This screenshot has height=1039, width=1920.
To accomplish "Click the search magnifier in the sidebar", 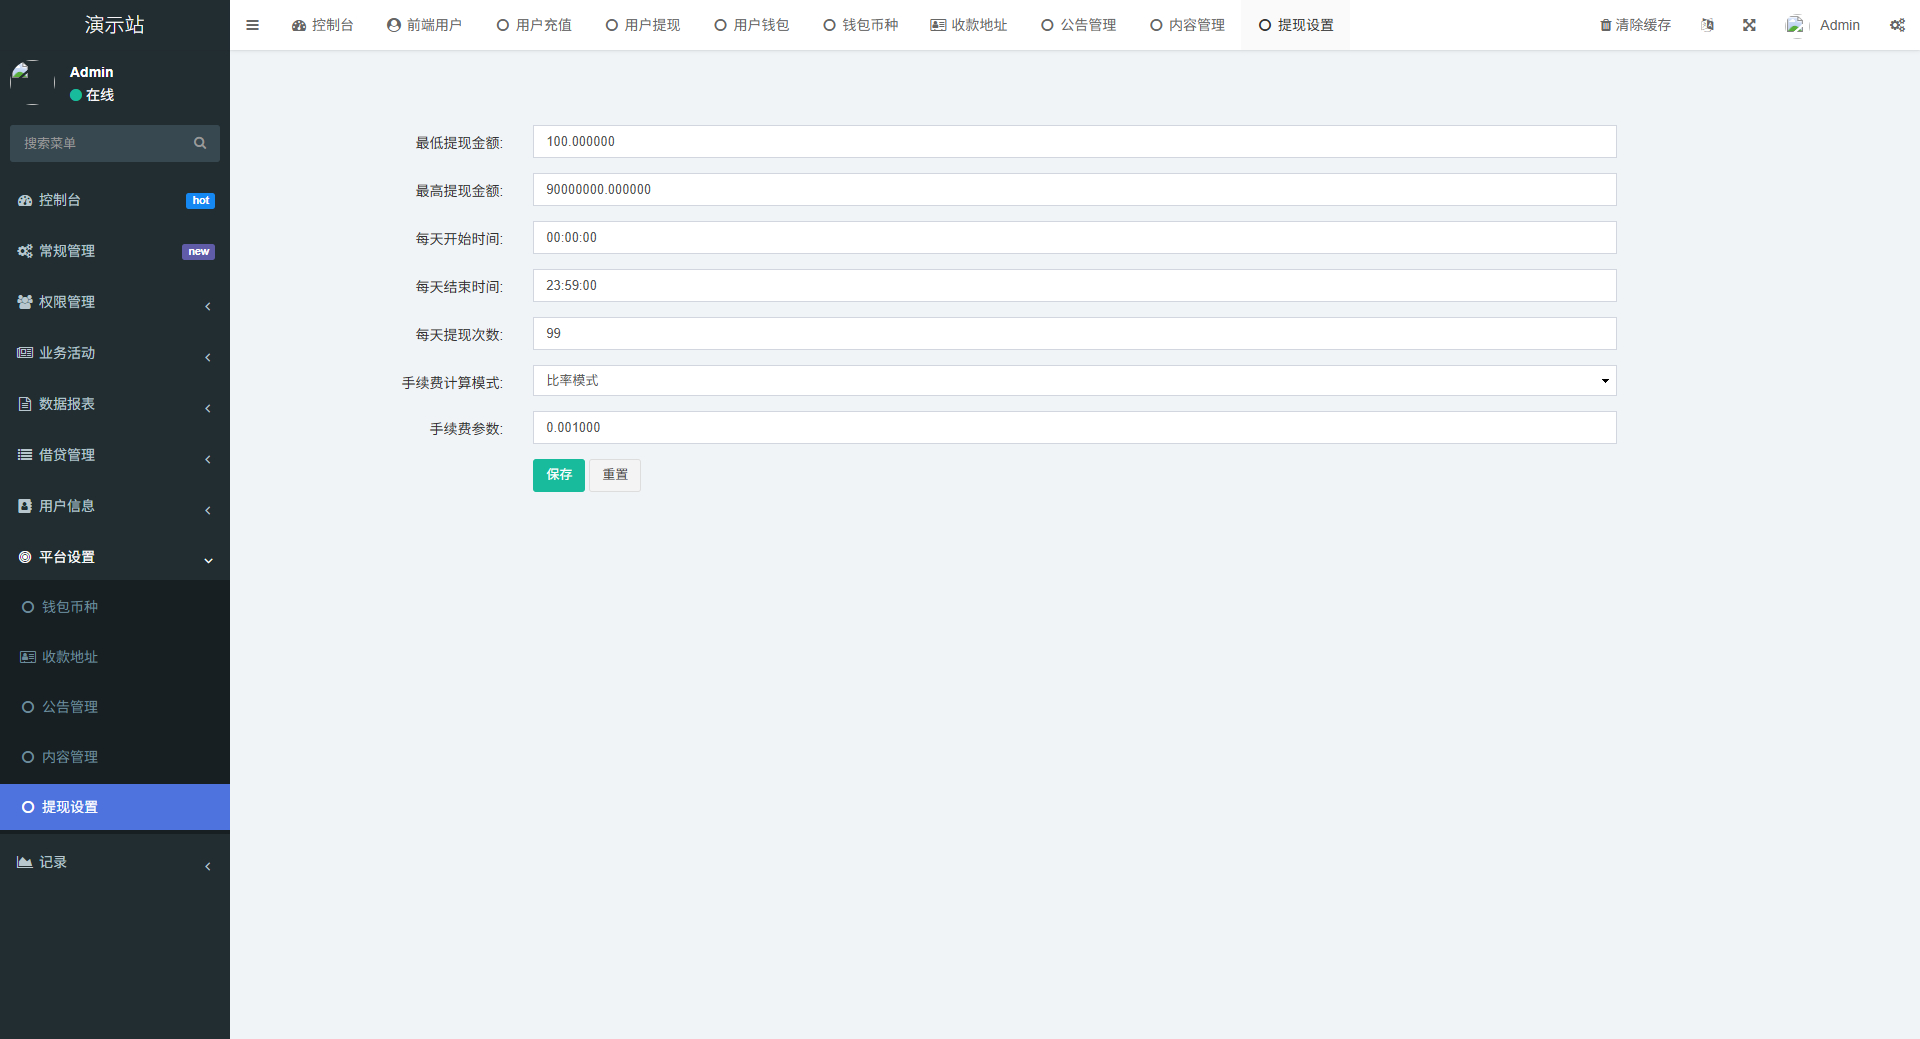I will (x=200, y=143).
